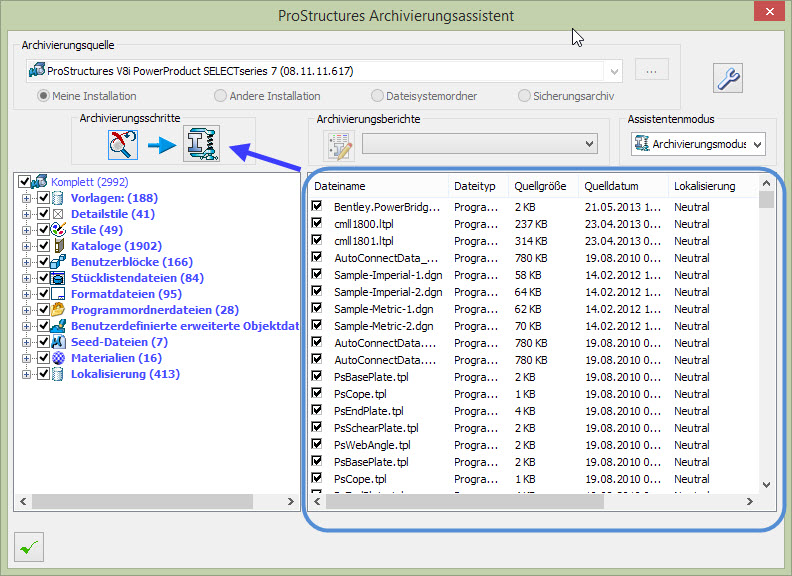The image size is (792, 576).
Task: Confirm with the green checkmark button
Action: coord(29,547)
